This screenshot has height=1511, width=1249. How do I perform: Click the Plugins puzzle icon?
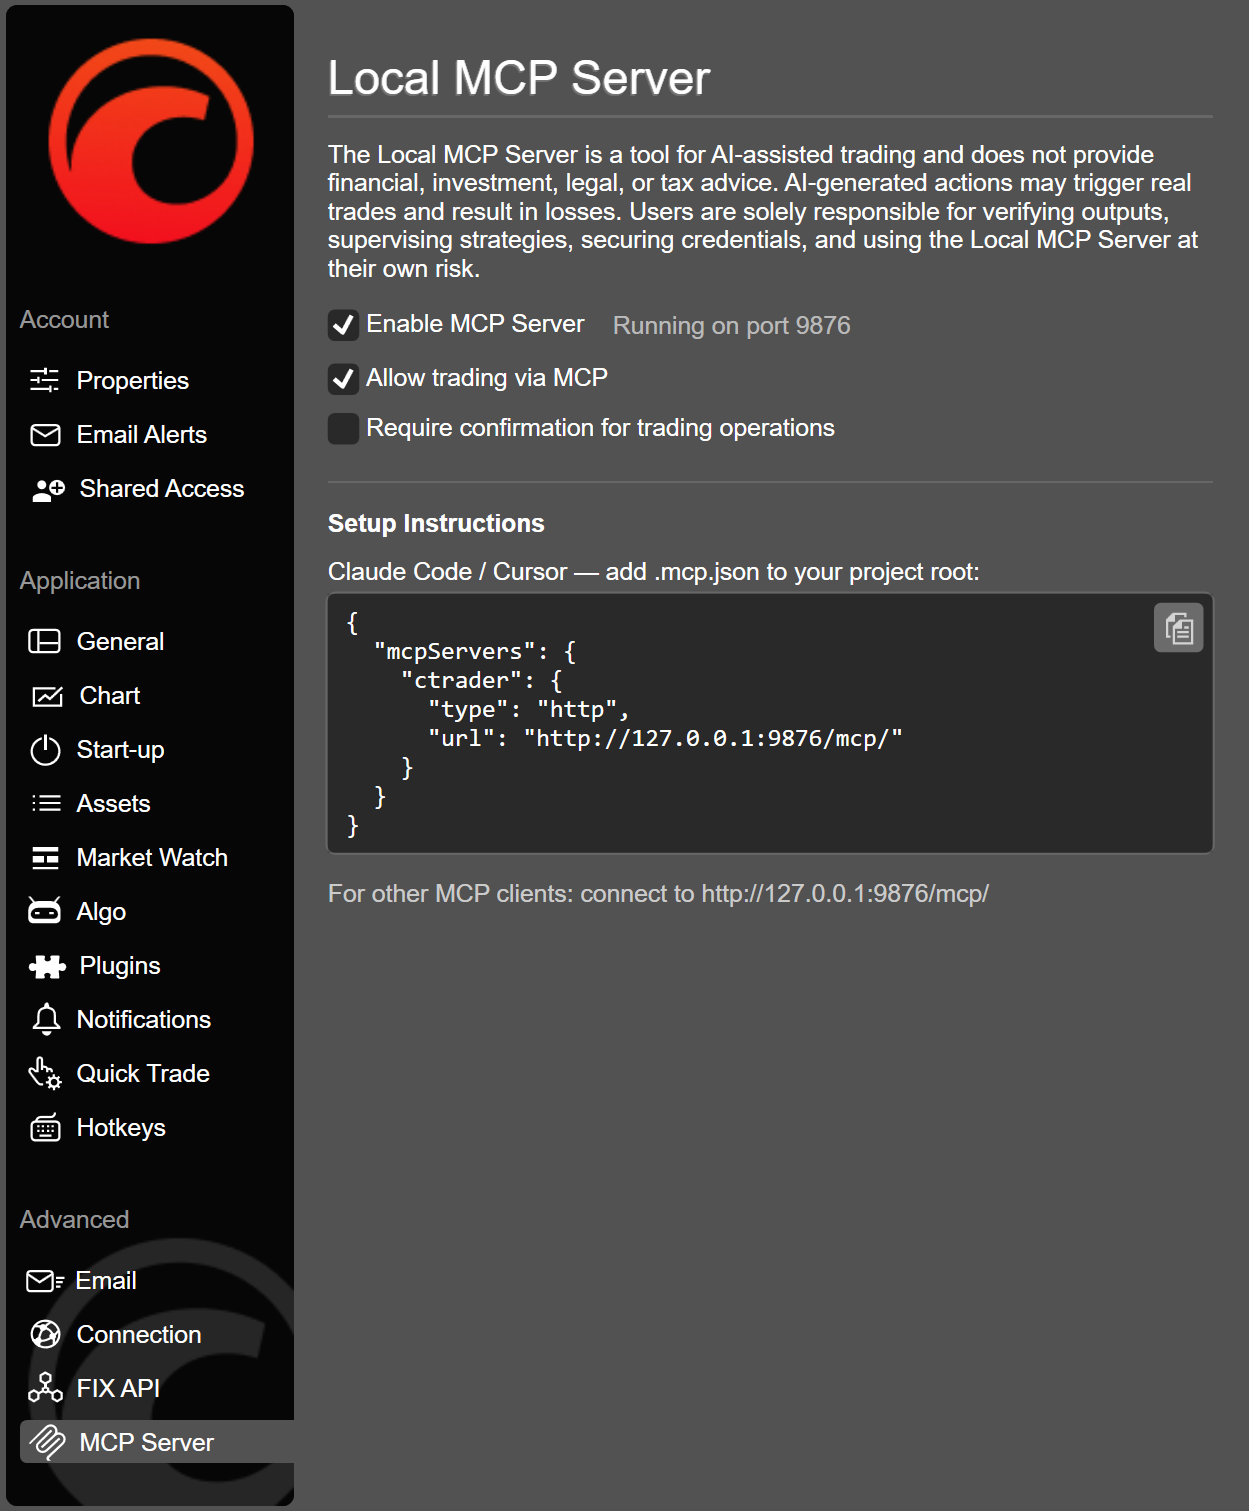[x=47, y=966]
